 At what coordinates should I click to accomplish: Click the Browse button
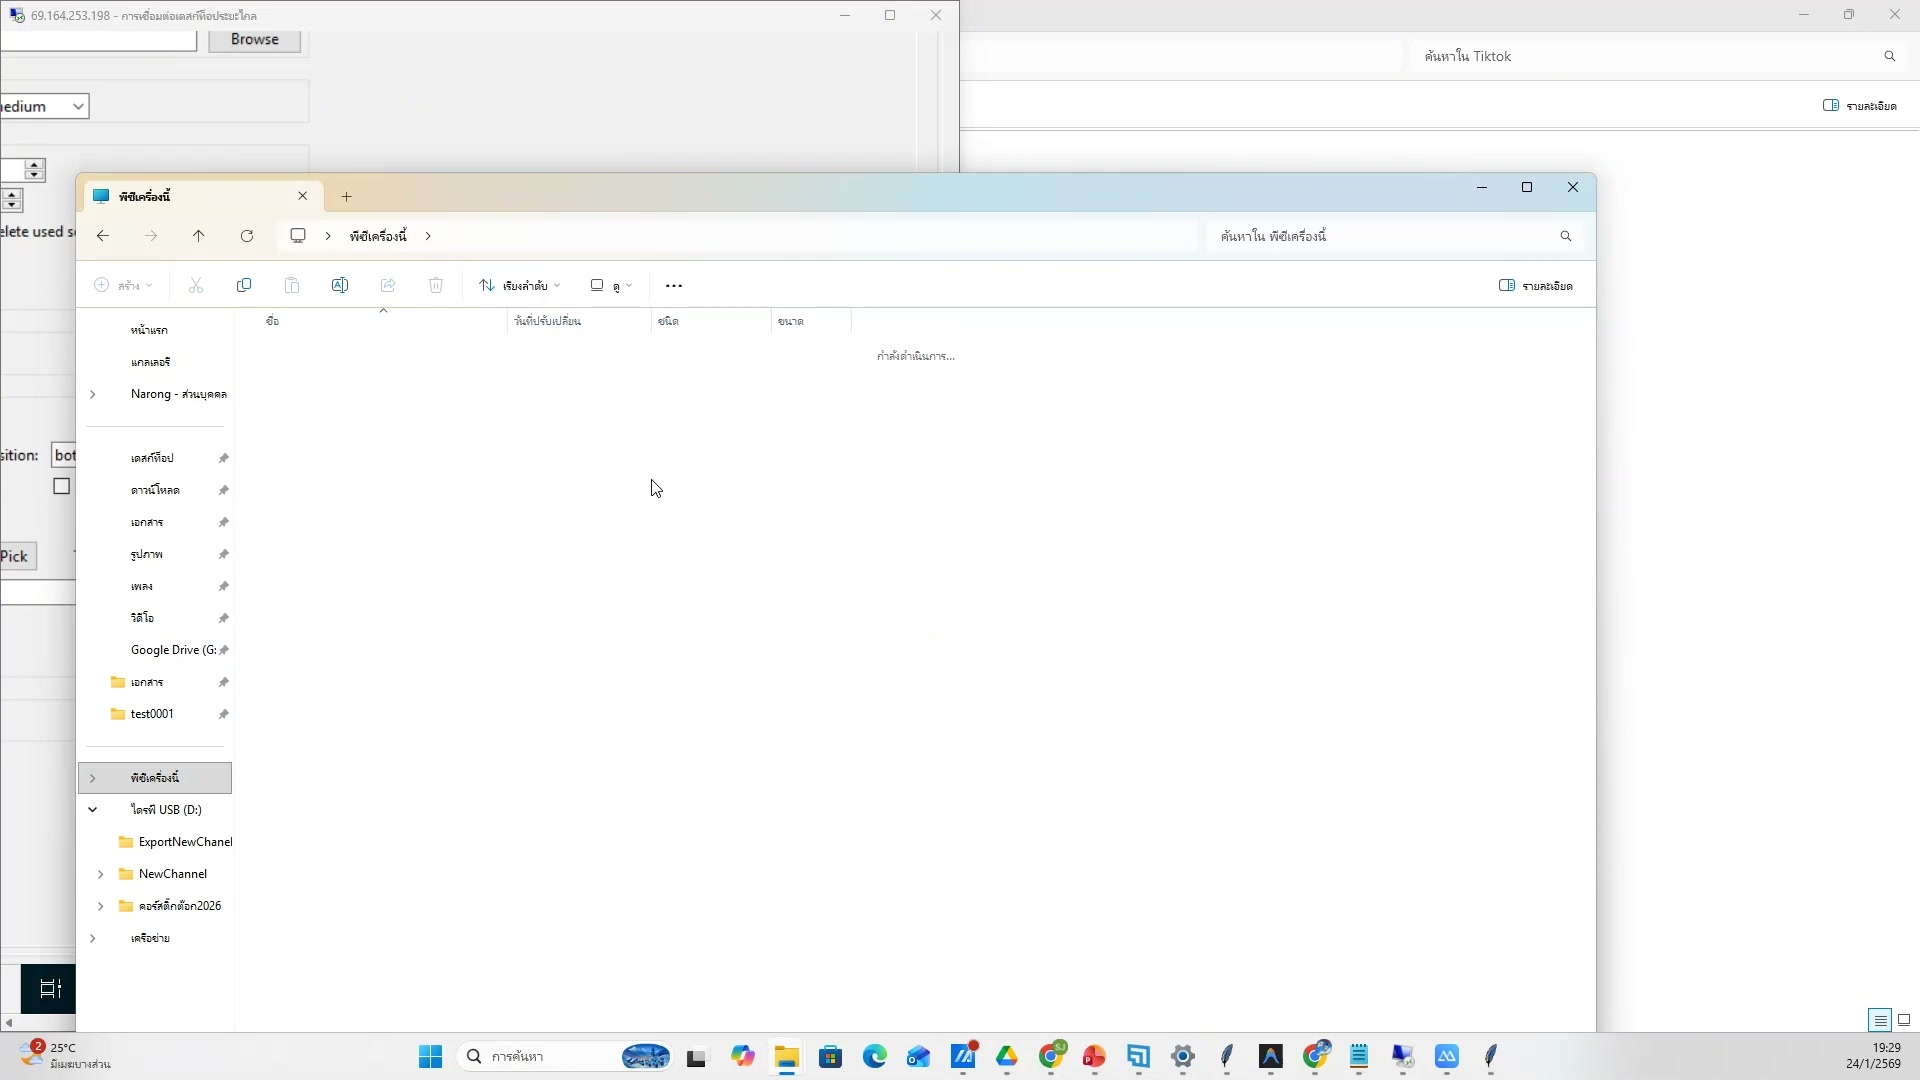pyautogui.click(x=254, y=40)
